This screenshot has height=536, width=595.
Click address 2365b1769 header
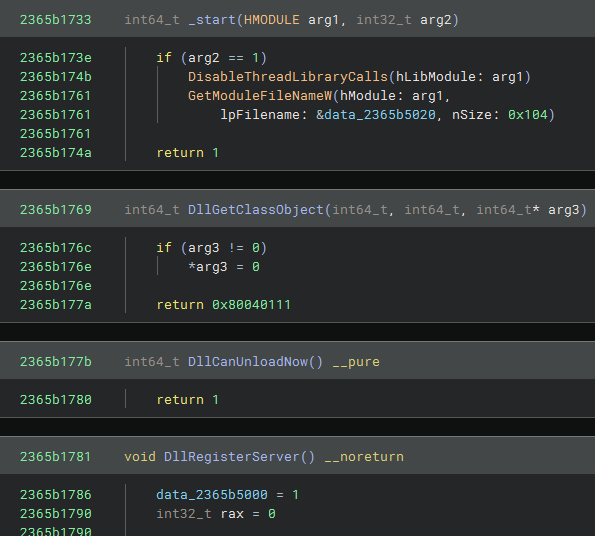click(x=55, y=210)
